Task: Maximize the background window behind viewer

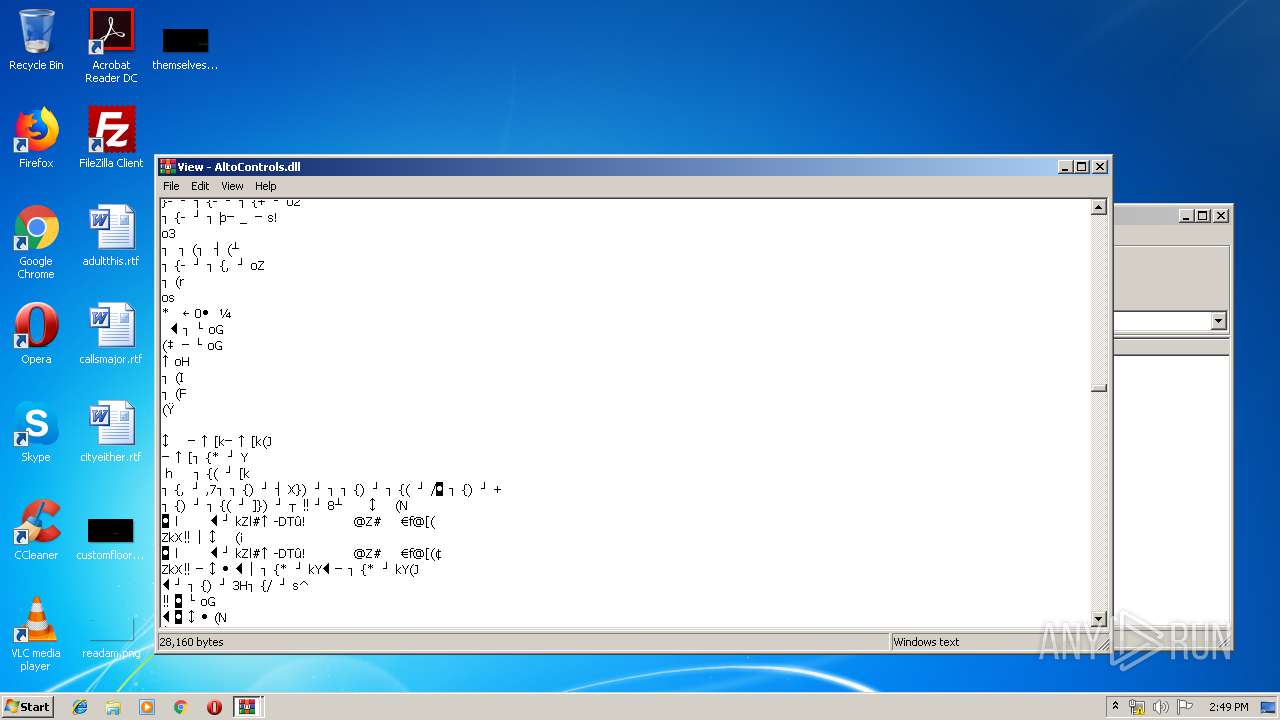Action: [1203, 215]
